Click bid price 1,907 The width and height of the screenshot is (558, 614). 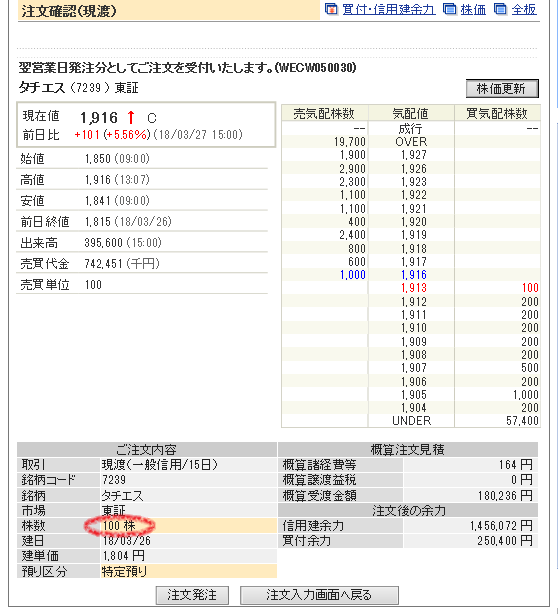click(x=414, y=368)
